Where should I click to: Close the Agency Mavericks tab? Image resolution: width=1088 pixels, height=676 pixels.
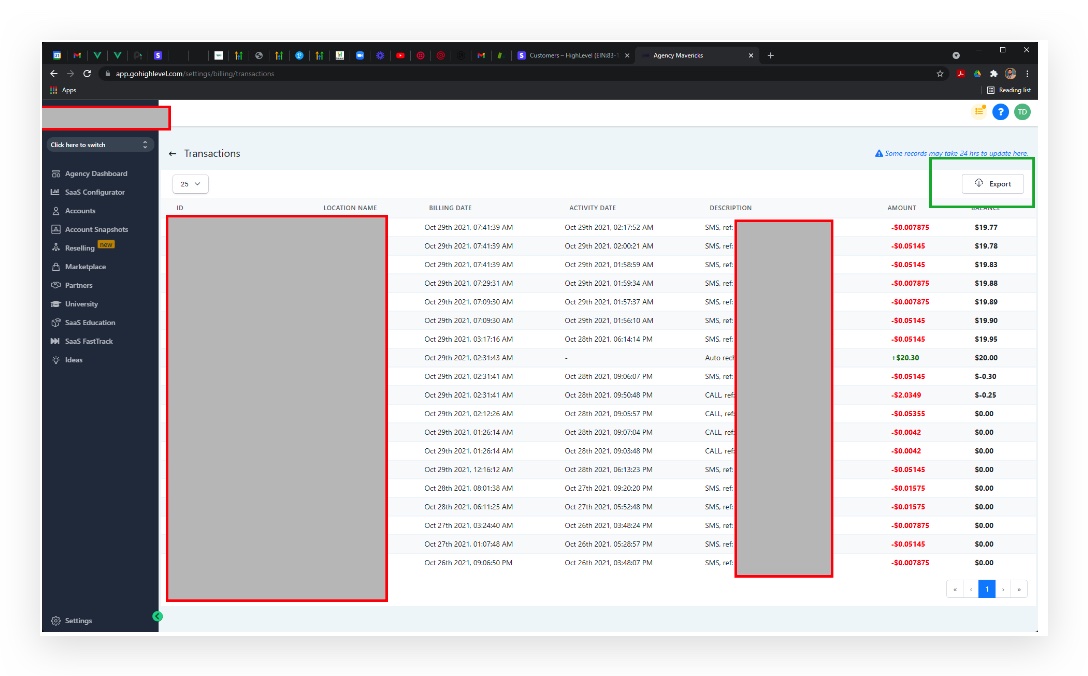click(751, 56)
